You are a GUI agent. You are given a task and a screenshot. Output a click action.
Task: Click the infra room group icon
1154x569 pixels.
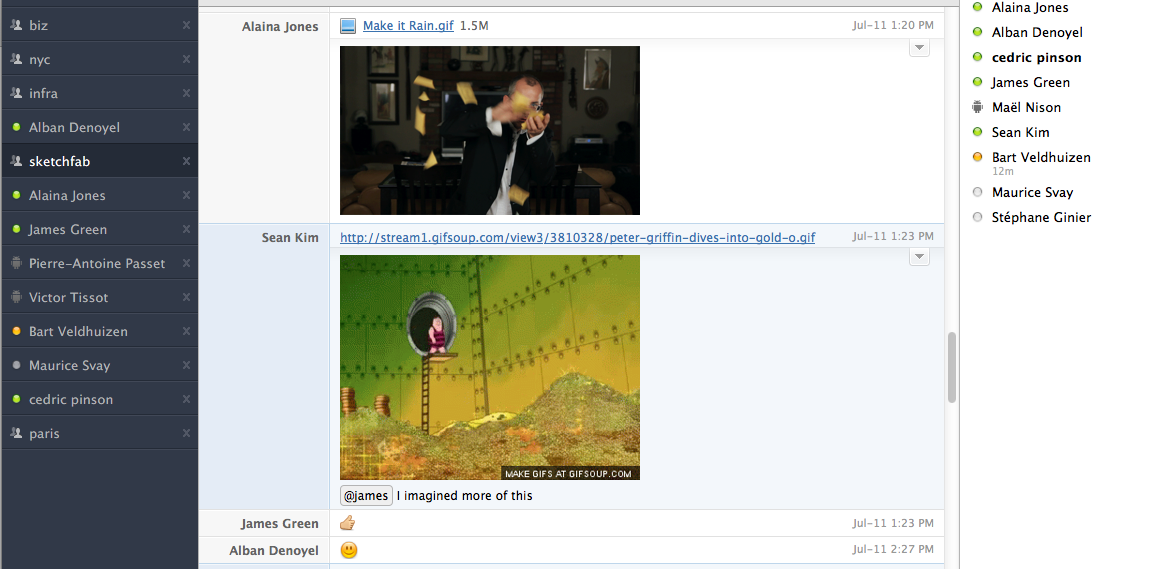(x=16, y=93)
